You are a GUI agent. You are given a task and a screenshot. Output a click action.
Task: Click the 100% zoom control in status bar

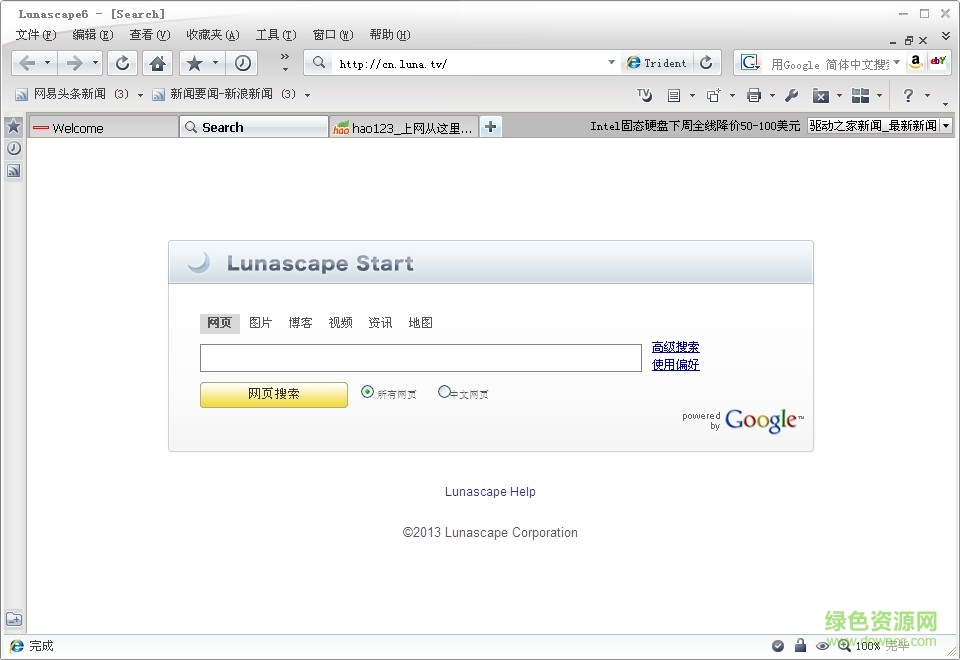(x=866, y=645)
